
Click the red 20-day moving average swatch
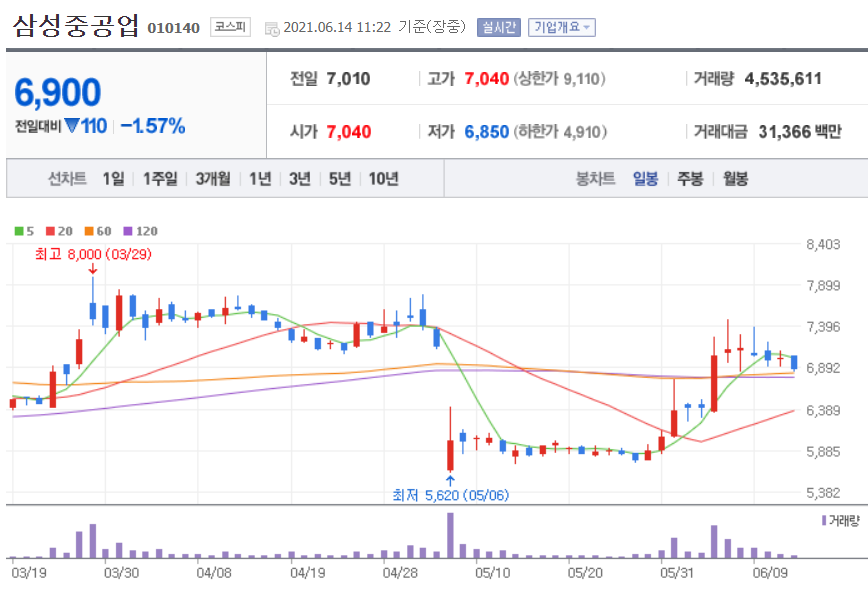pos(50,231)
